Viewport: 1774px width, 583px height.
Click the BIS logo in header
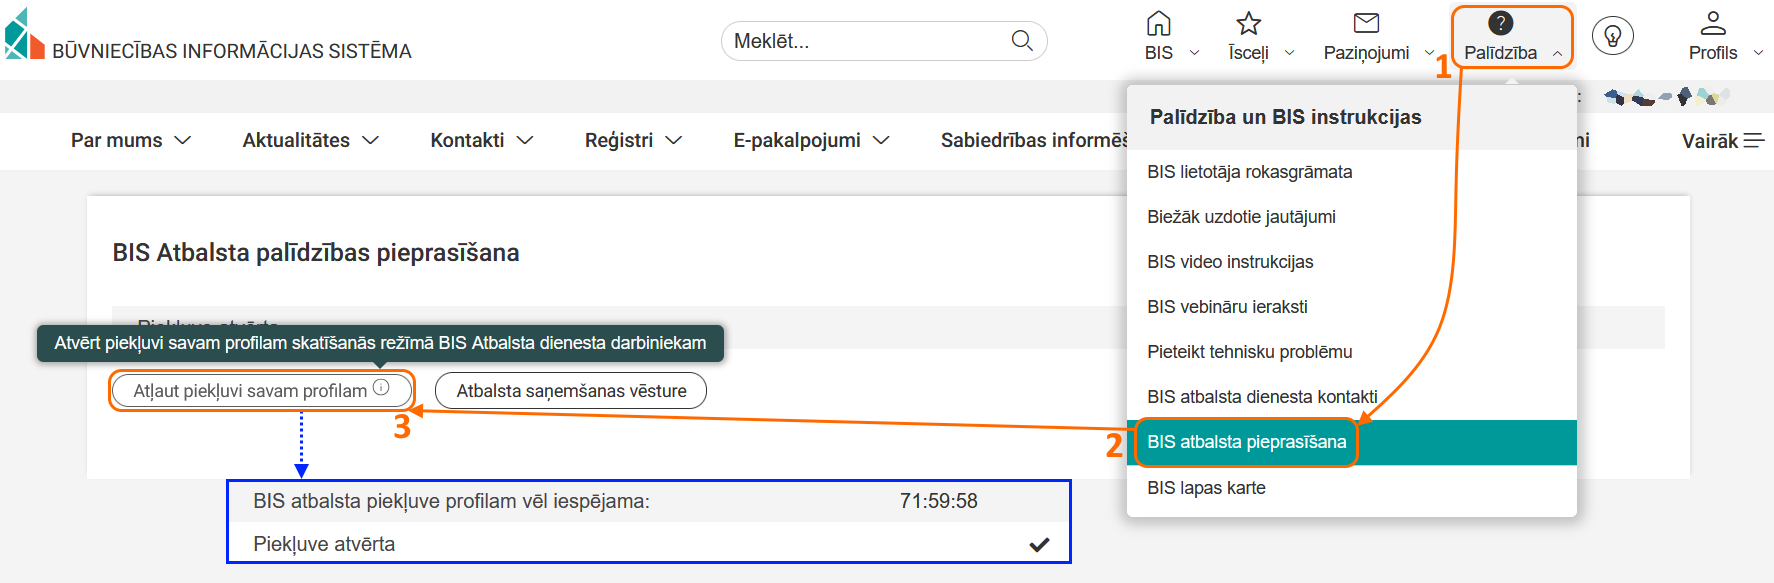(x=24, y=35)
